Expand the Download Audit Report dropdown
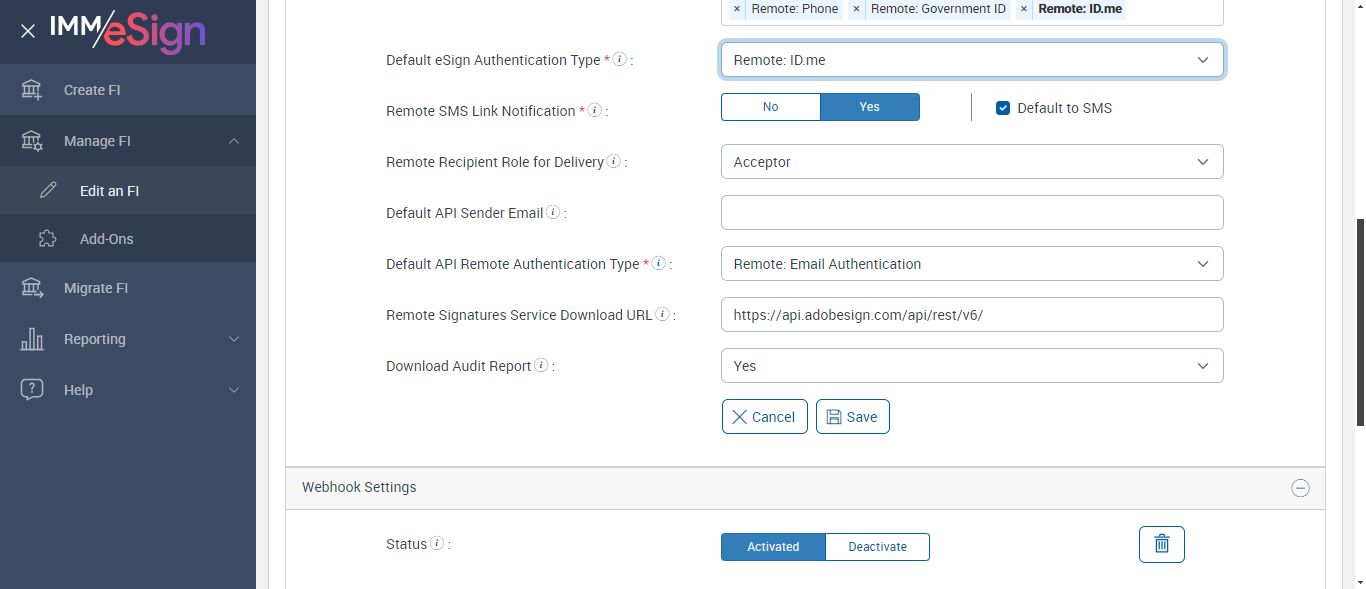1366x589 pixels. click(971, 366)
